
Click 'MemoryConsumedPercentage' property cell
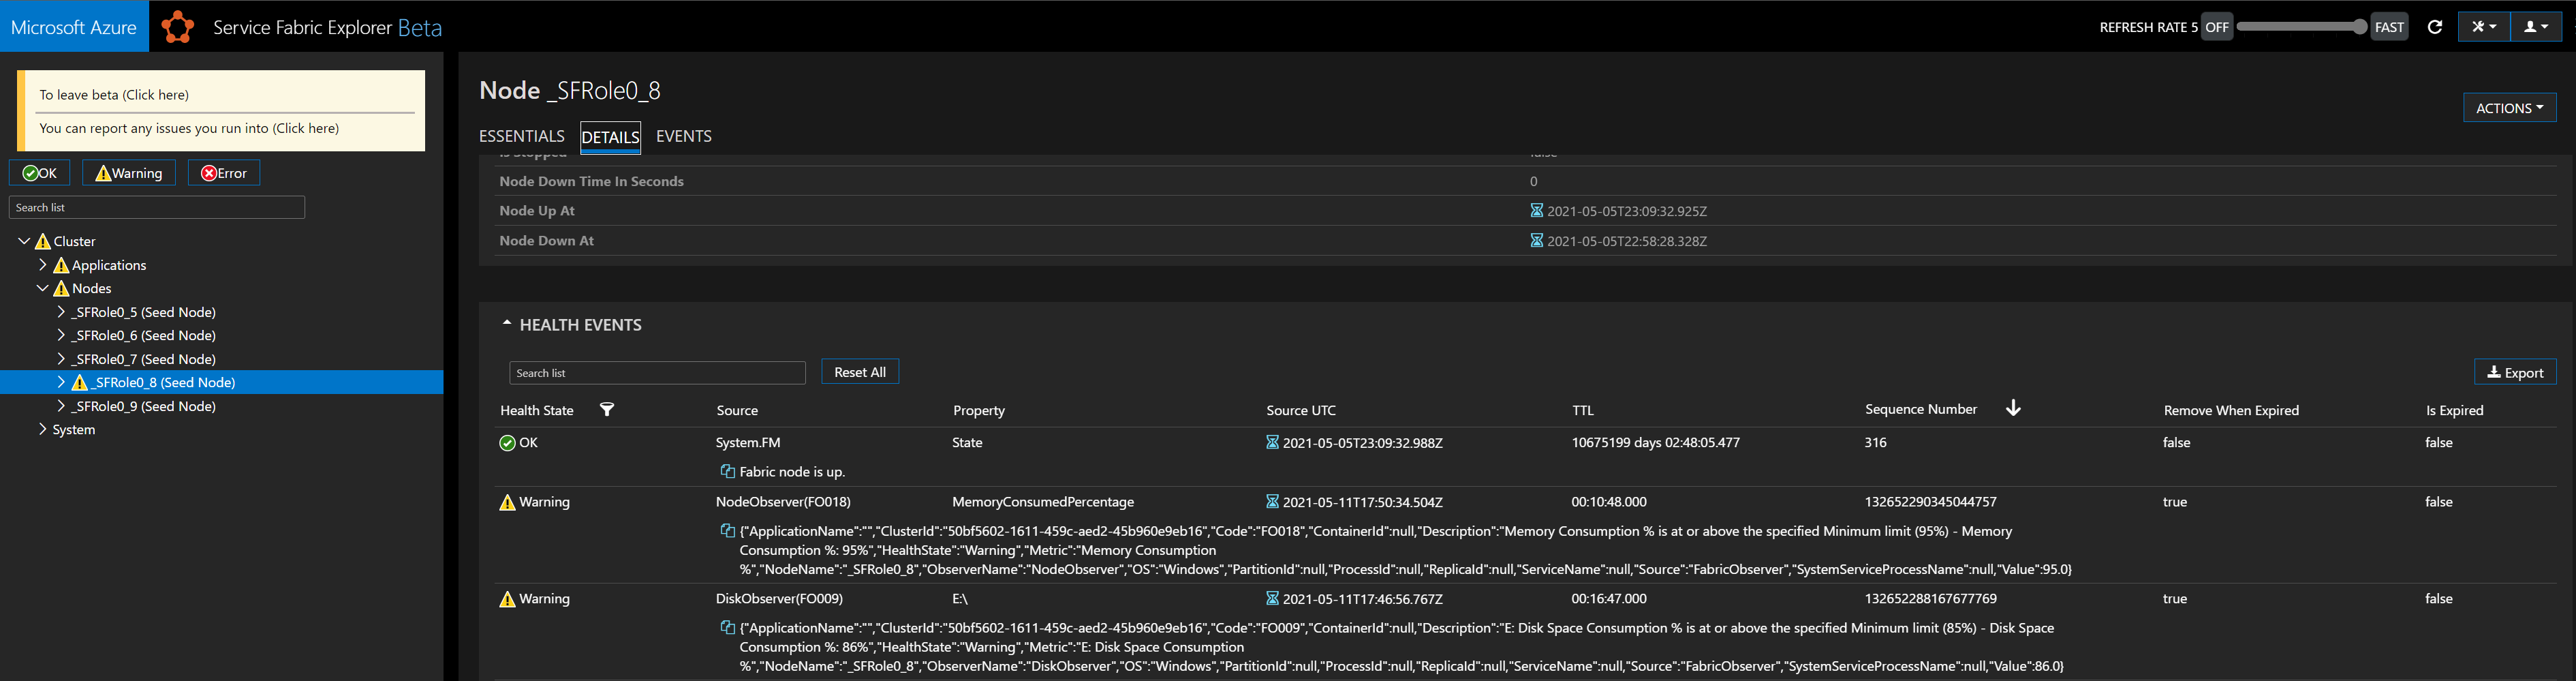(1043, 502)
